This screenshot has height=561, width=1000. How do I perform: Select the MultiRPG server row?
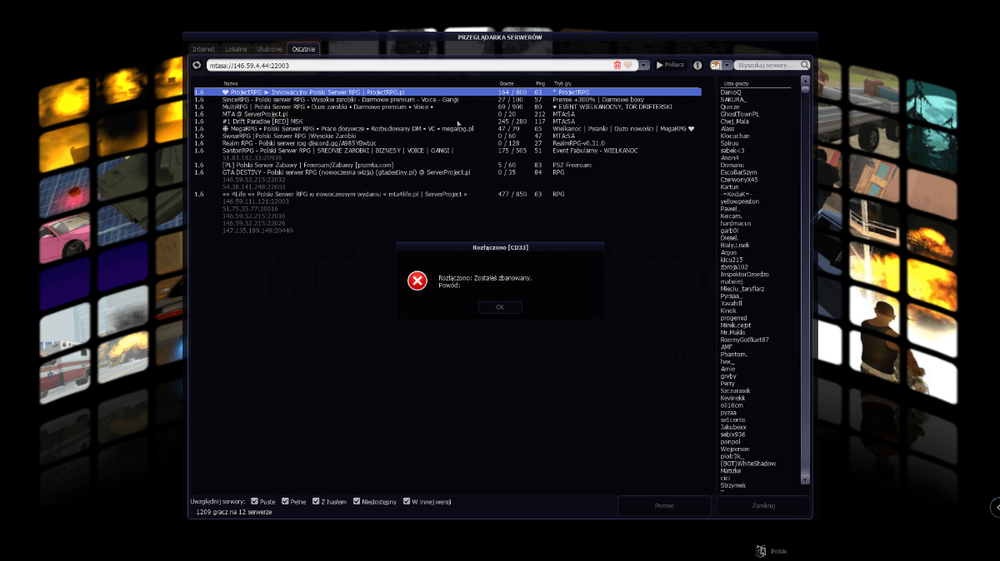(447, 107)
